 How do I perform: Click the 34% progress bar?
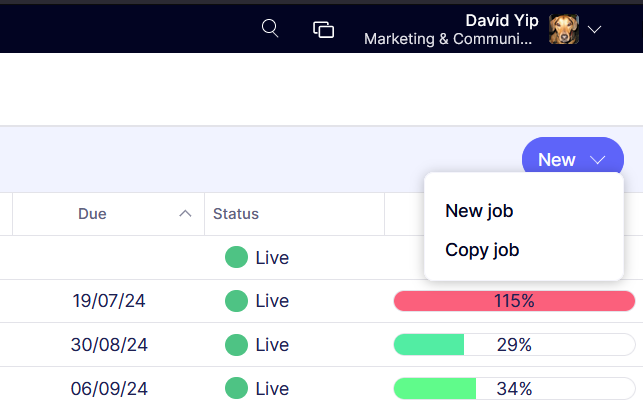point(514,388)
